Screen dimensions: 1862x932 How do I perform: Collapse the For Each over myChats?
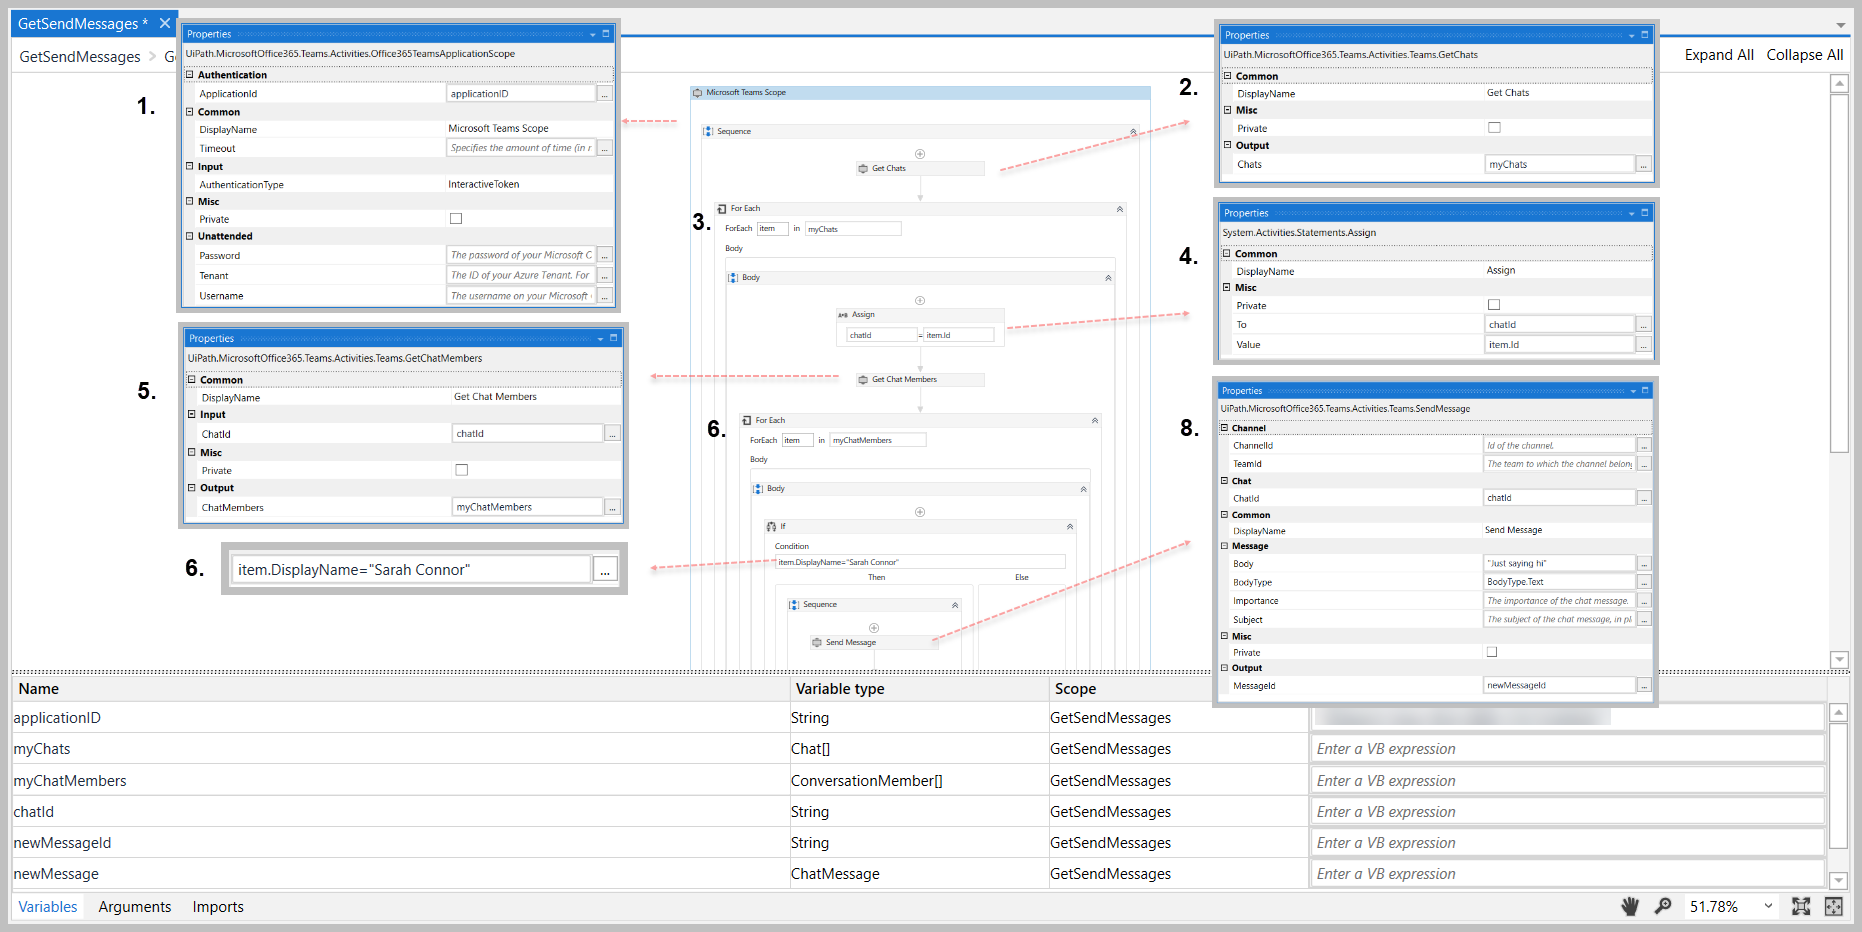point(1119,209)
